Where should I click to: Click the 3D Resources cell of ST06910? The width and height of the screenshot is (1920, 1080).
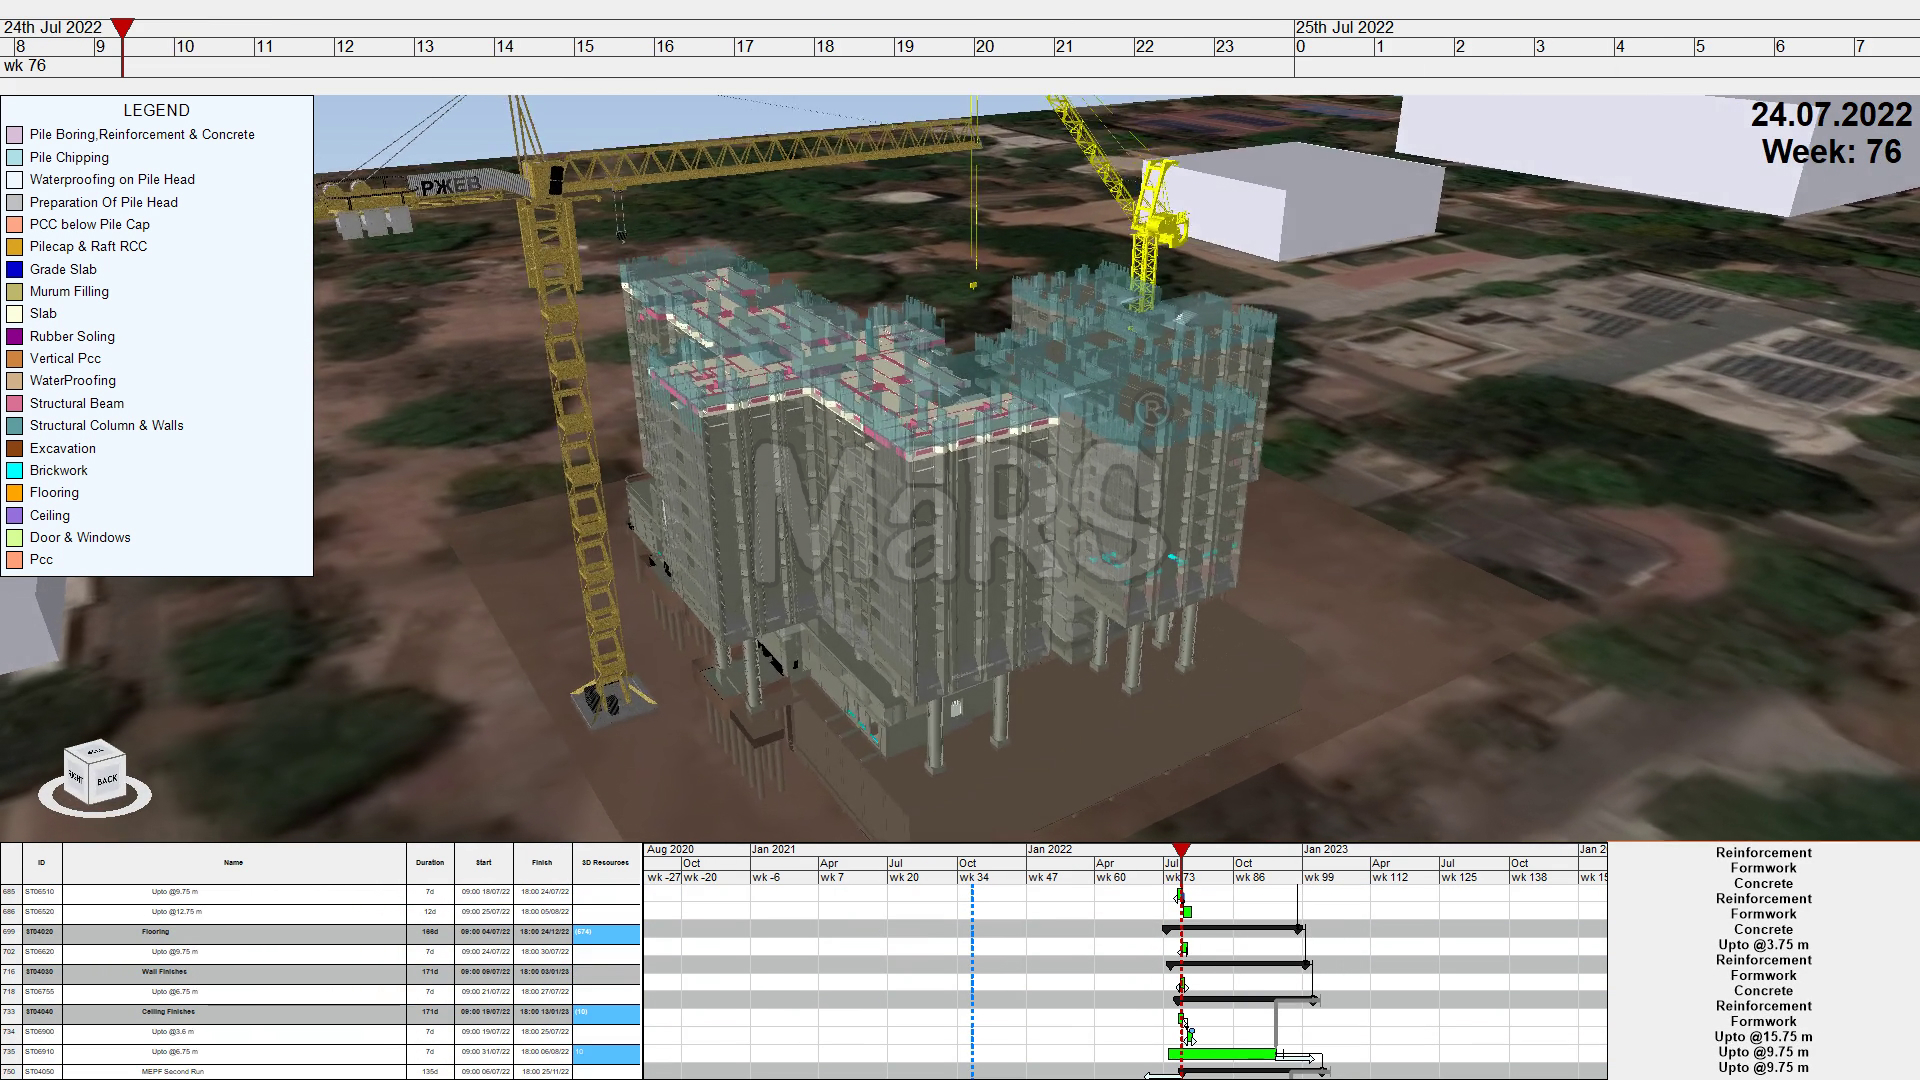(x=606, y=1053)
